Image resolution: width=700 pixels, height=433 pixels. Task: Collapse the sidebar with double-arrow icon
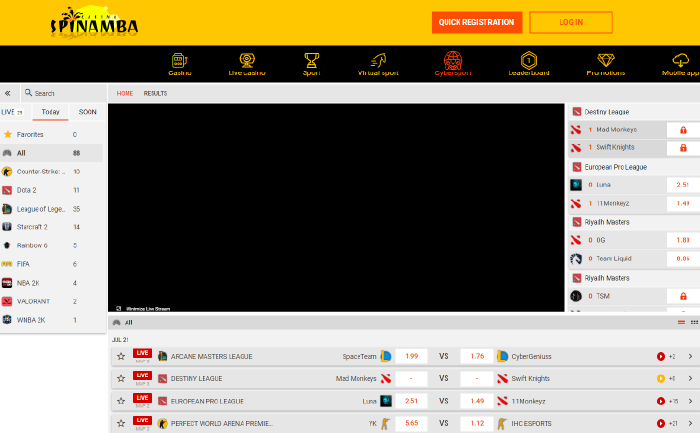tap(8, 93)
